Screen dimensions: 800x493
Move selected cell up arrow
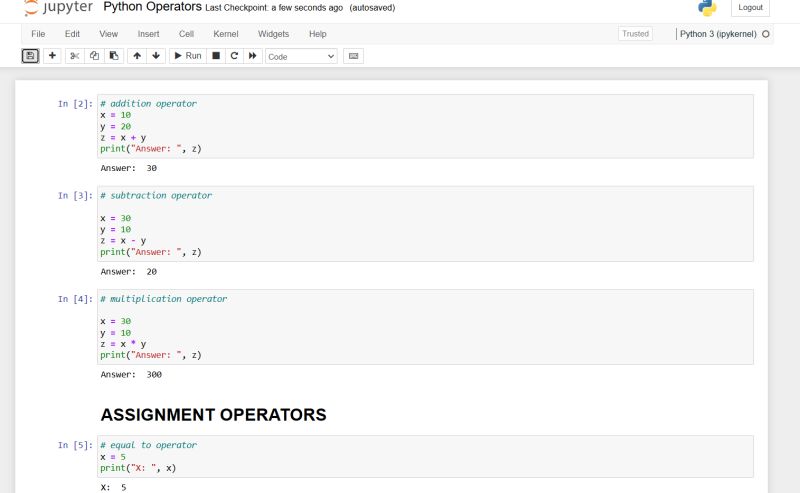tap(137, 56)
